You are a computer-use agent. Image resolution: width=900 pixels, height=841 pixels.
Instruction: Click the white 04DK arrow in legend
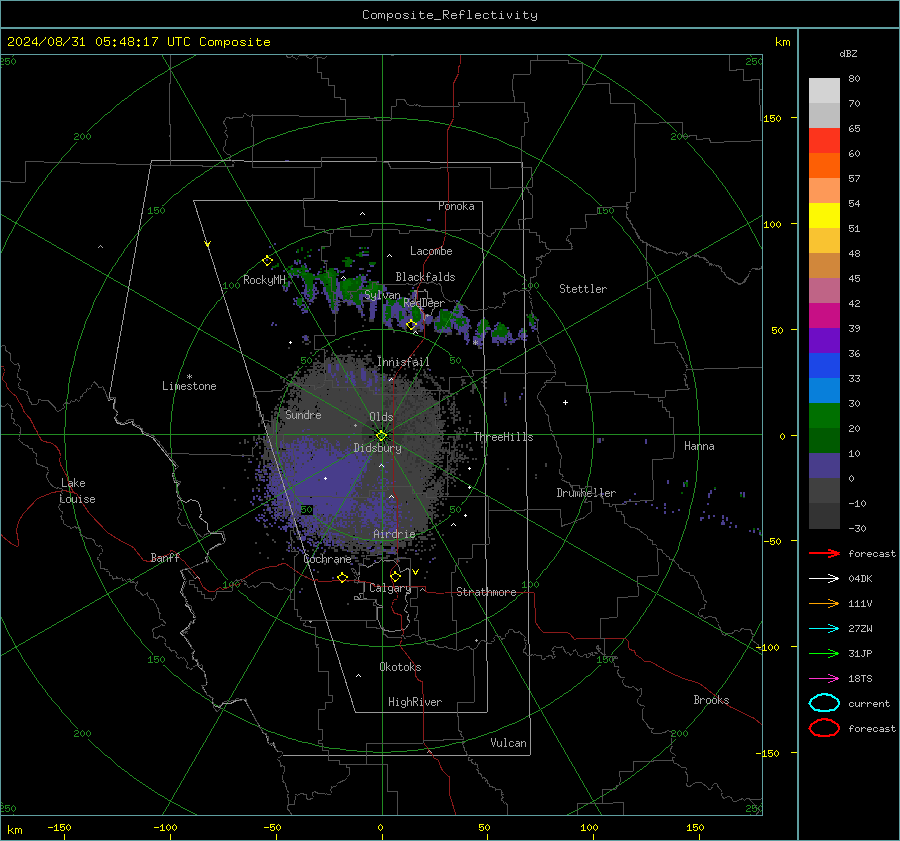[x=824, y=578]
